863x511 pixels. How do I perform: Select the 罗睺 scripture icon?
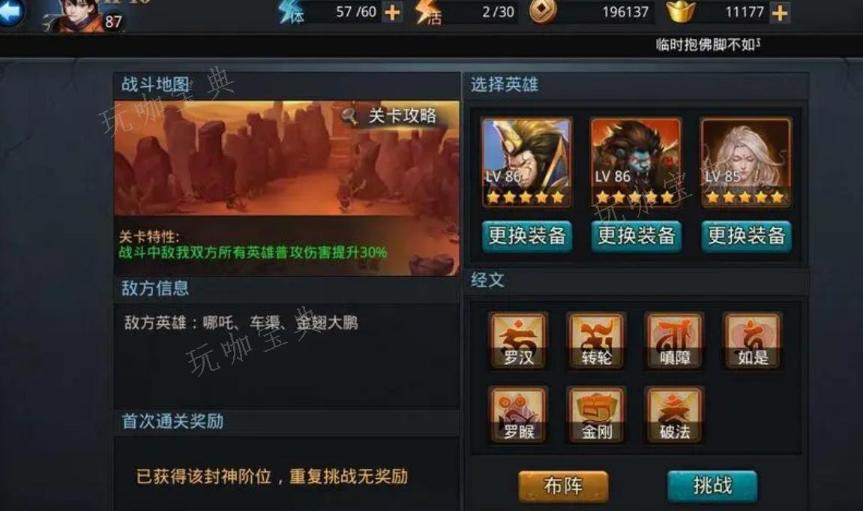coord(518,415)
